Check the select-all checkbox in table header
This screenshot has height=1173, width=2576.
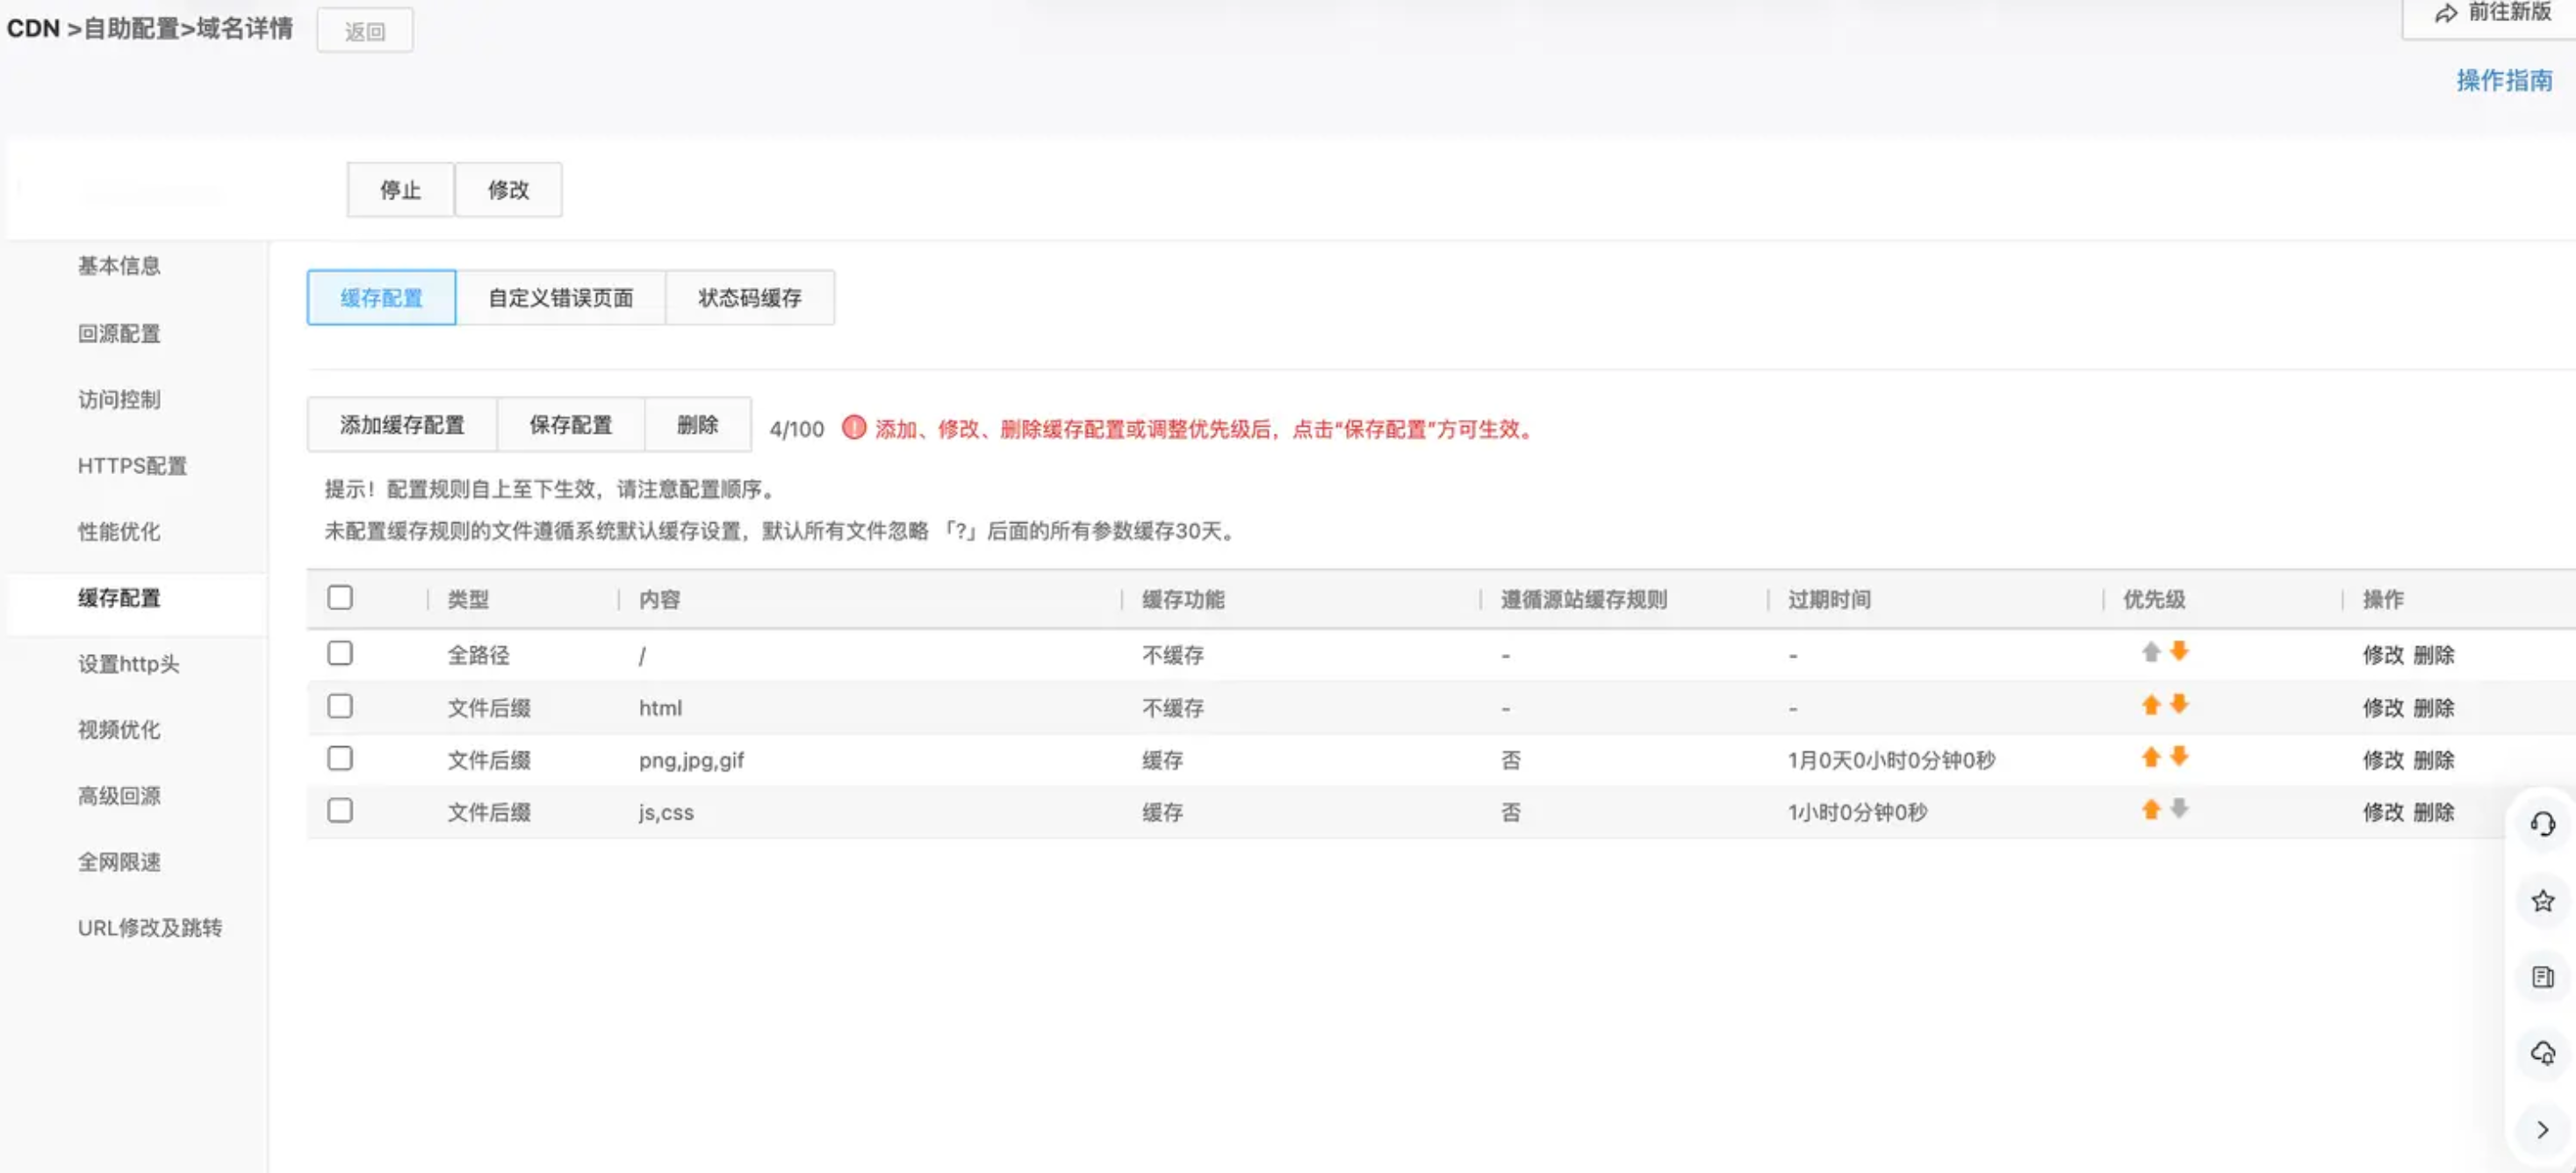340,598
